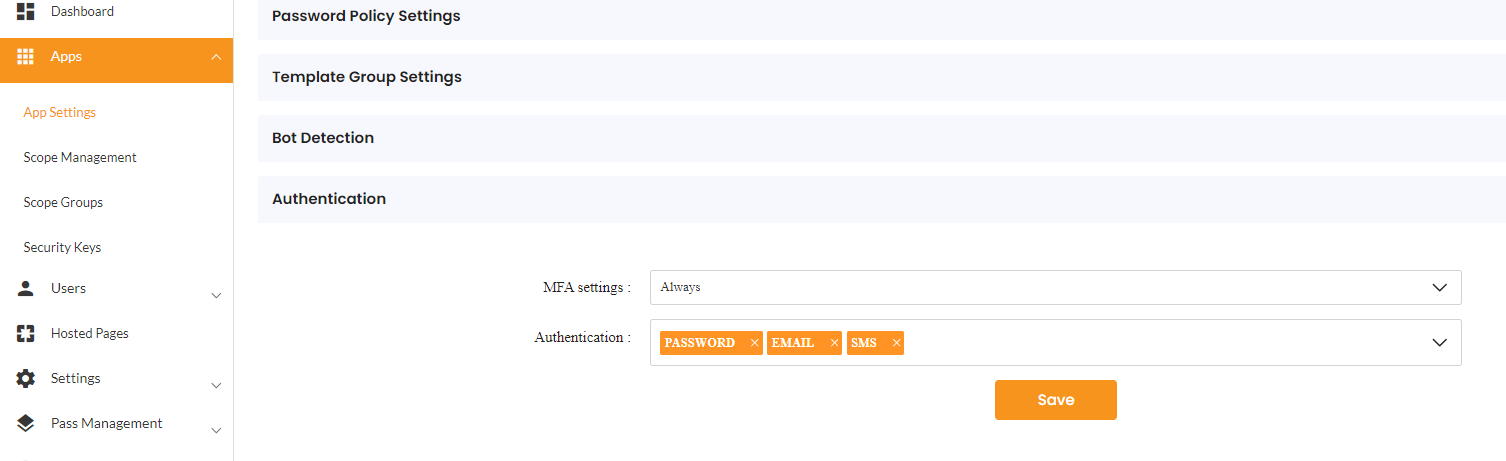Remove the EMAIL authentication tag
Screen dimensions: 1506x461
[834, 343]
